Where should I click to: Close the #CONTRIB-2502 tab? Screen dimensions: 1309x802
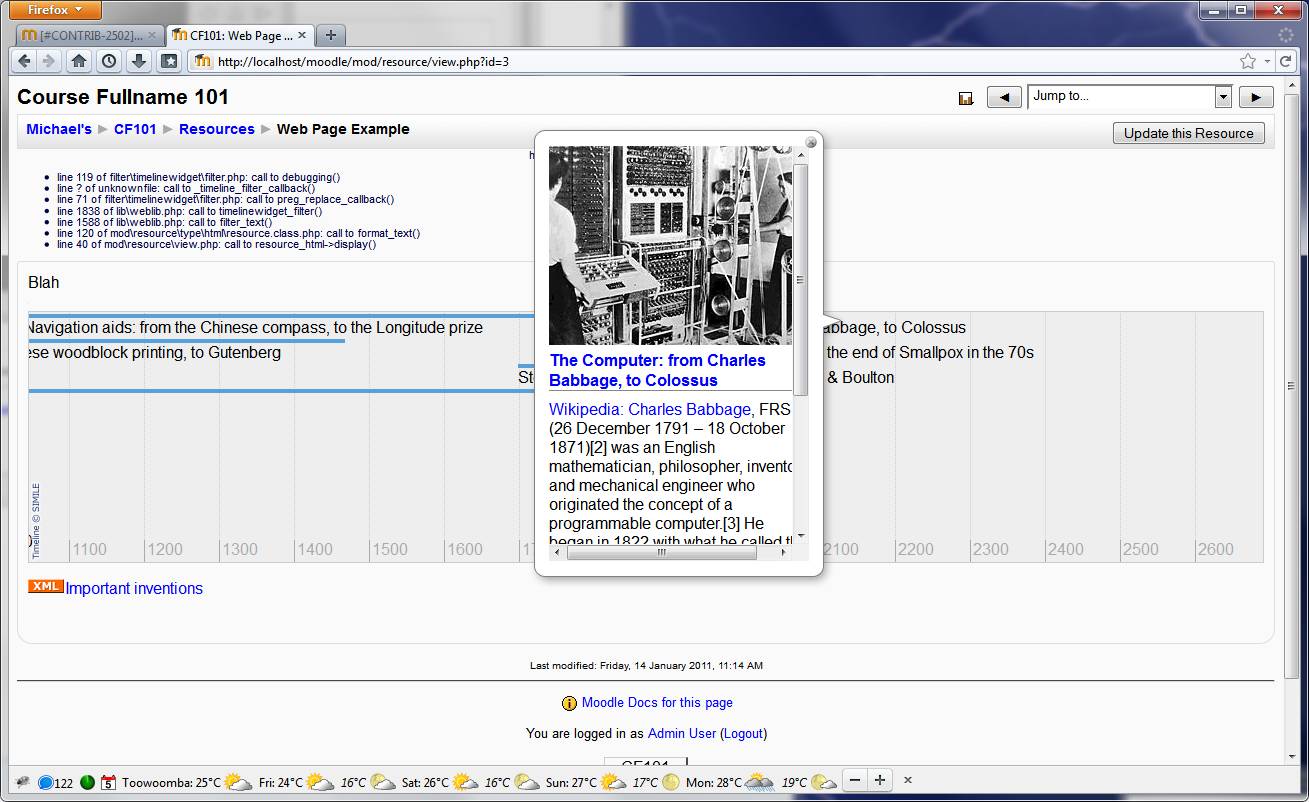pyautogui.click(x=152, y=35)
